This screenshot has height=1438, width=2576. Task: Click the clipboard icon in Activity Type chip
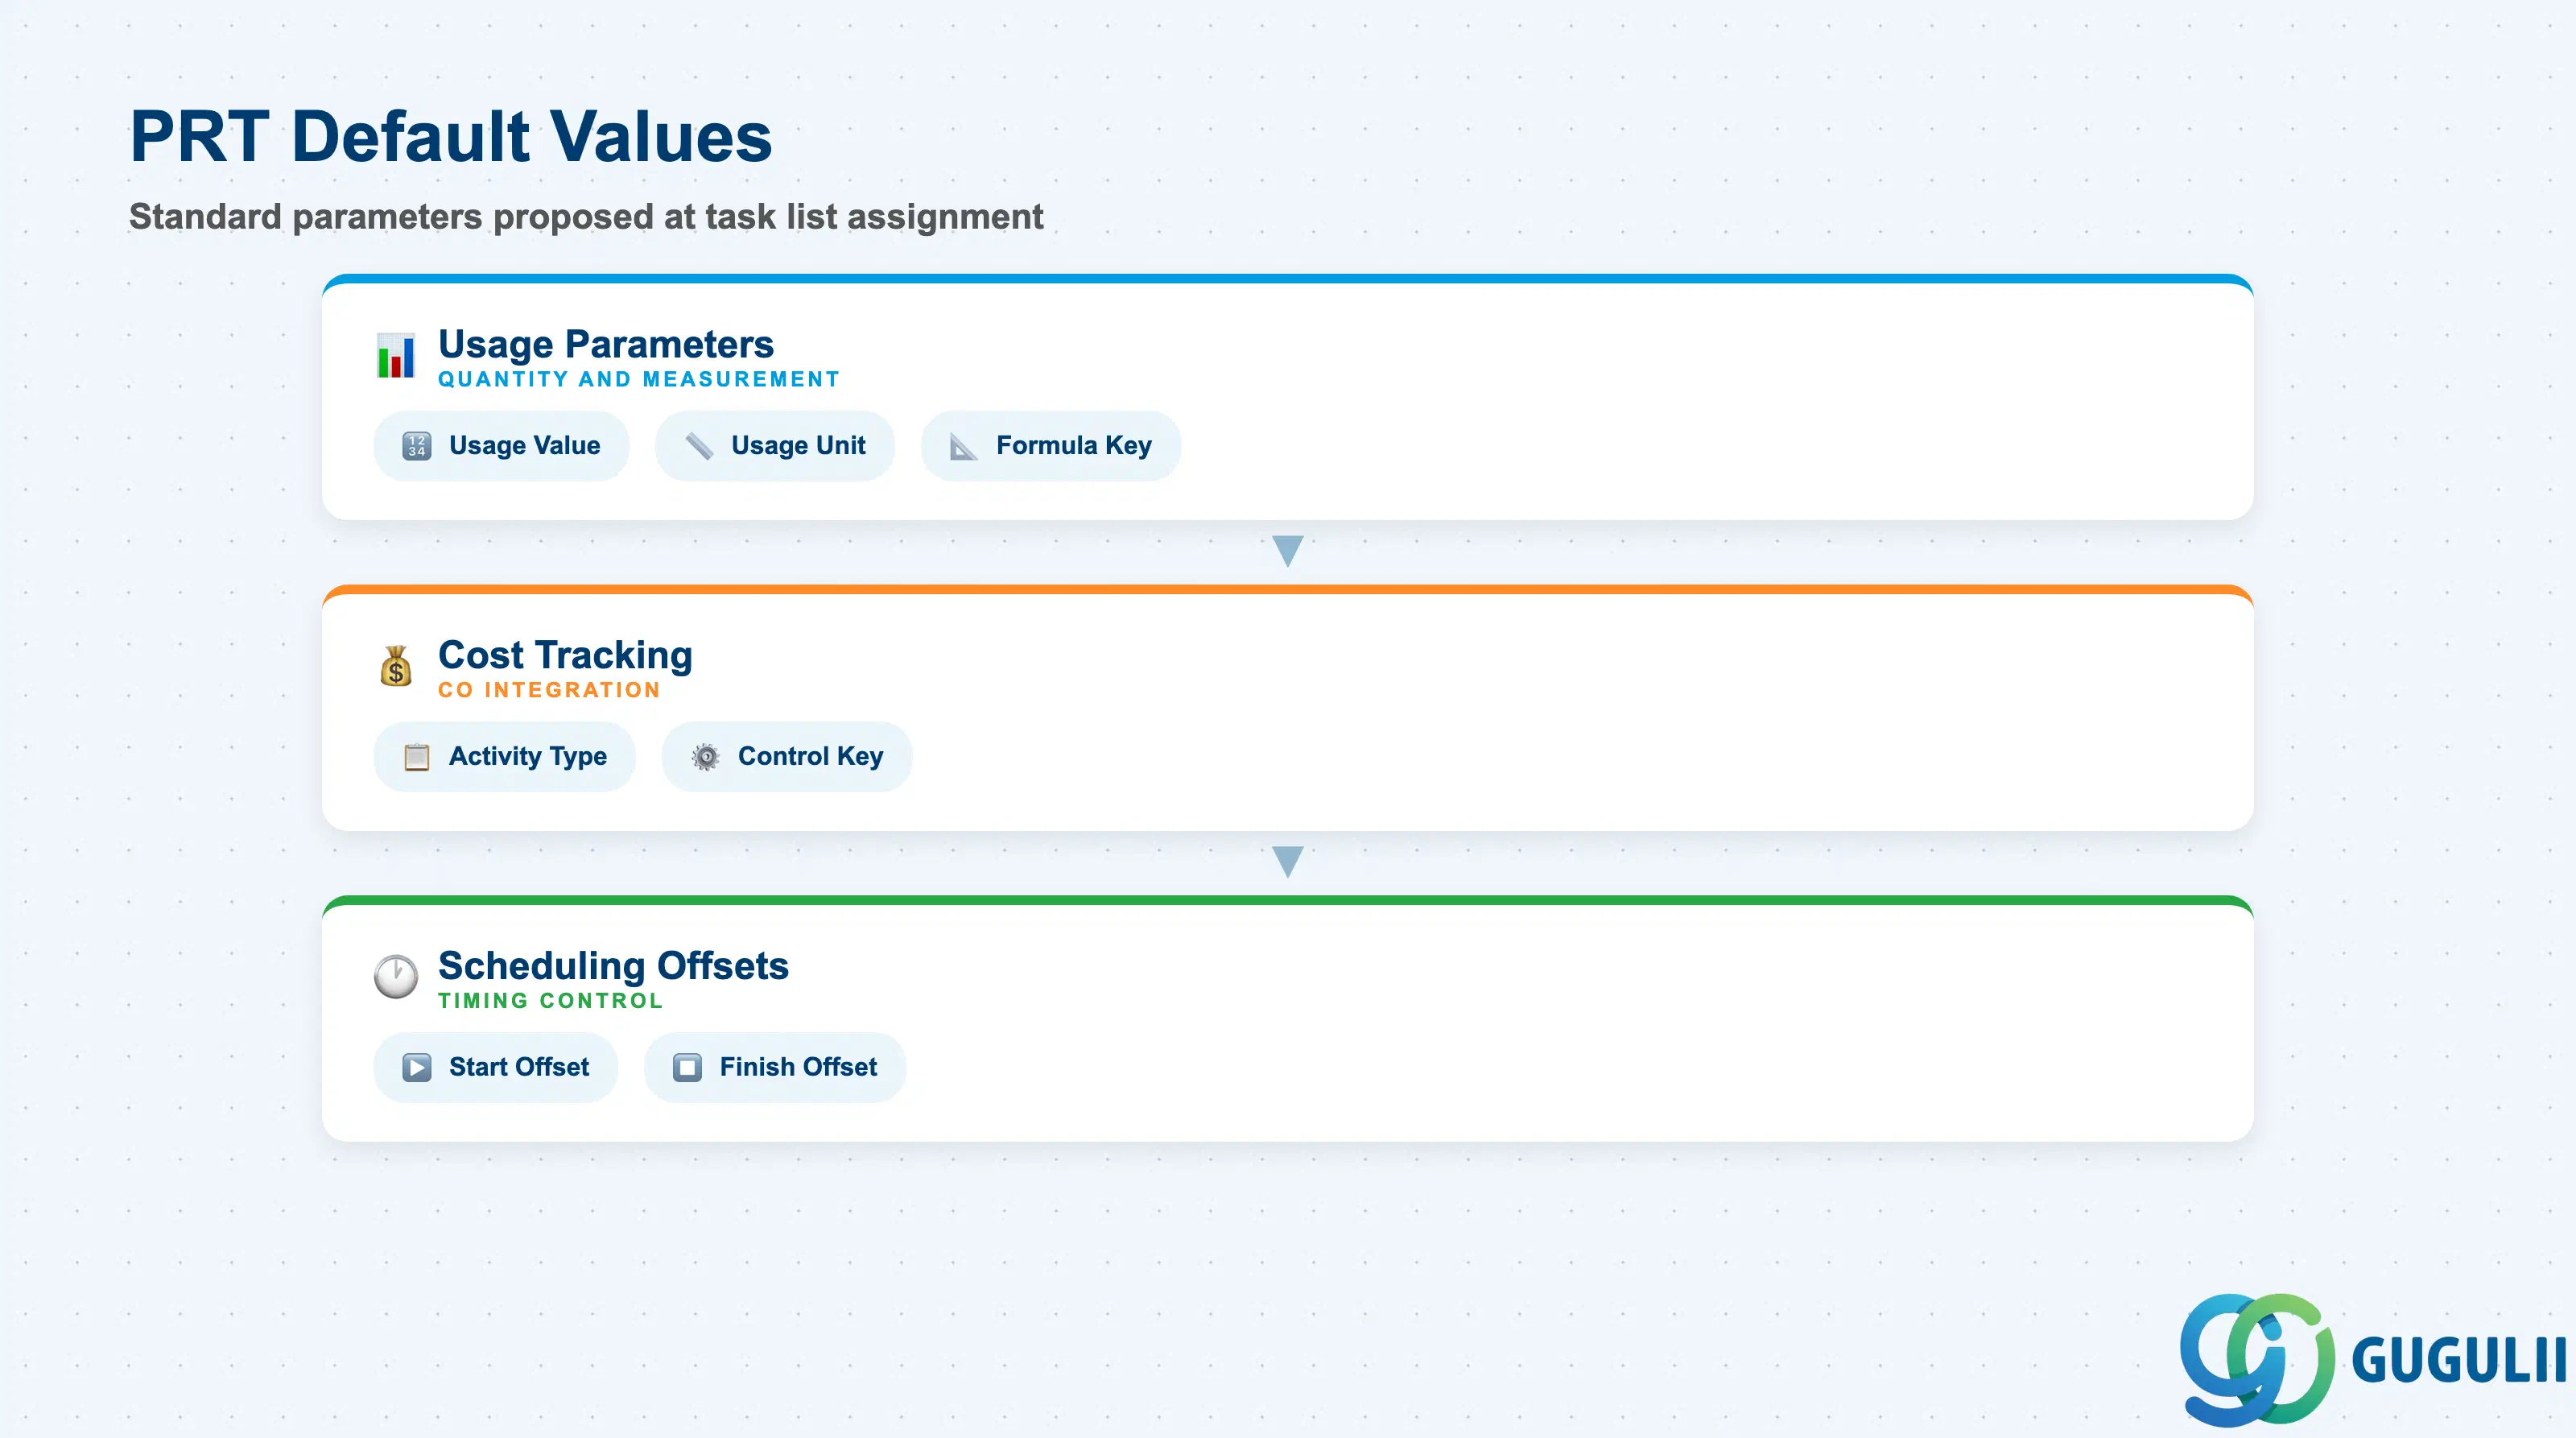(x=417, y=757)
